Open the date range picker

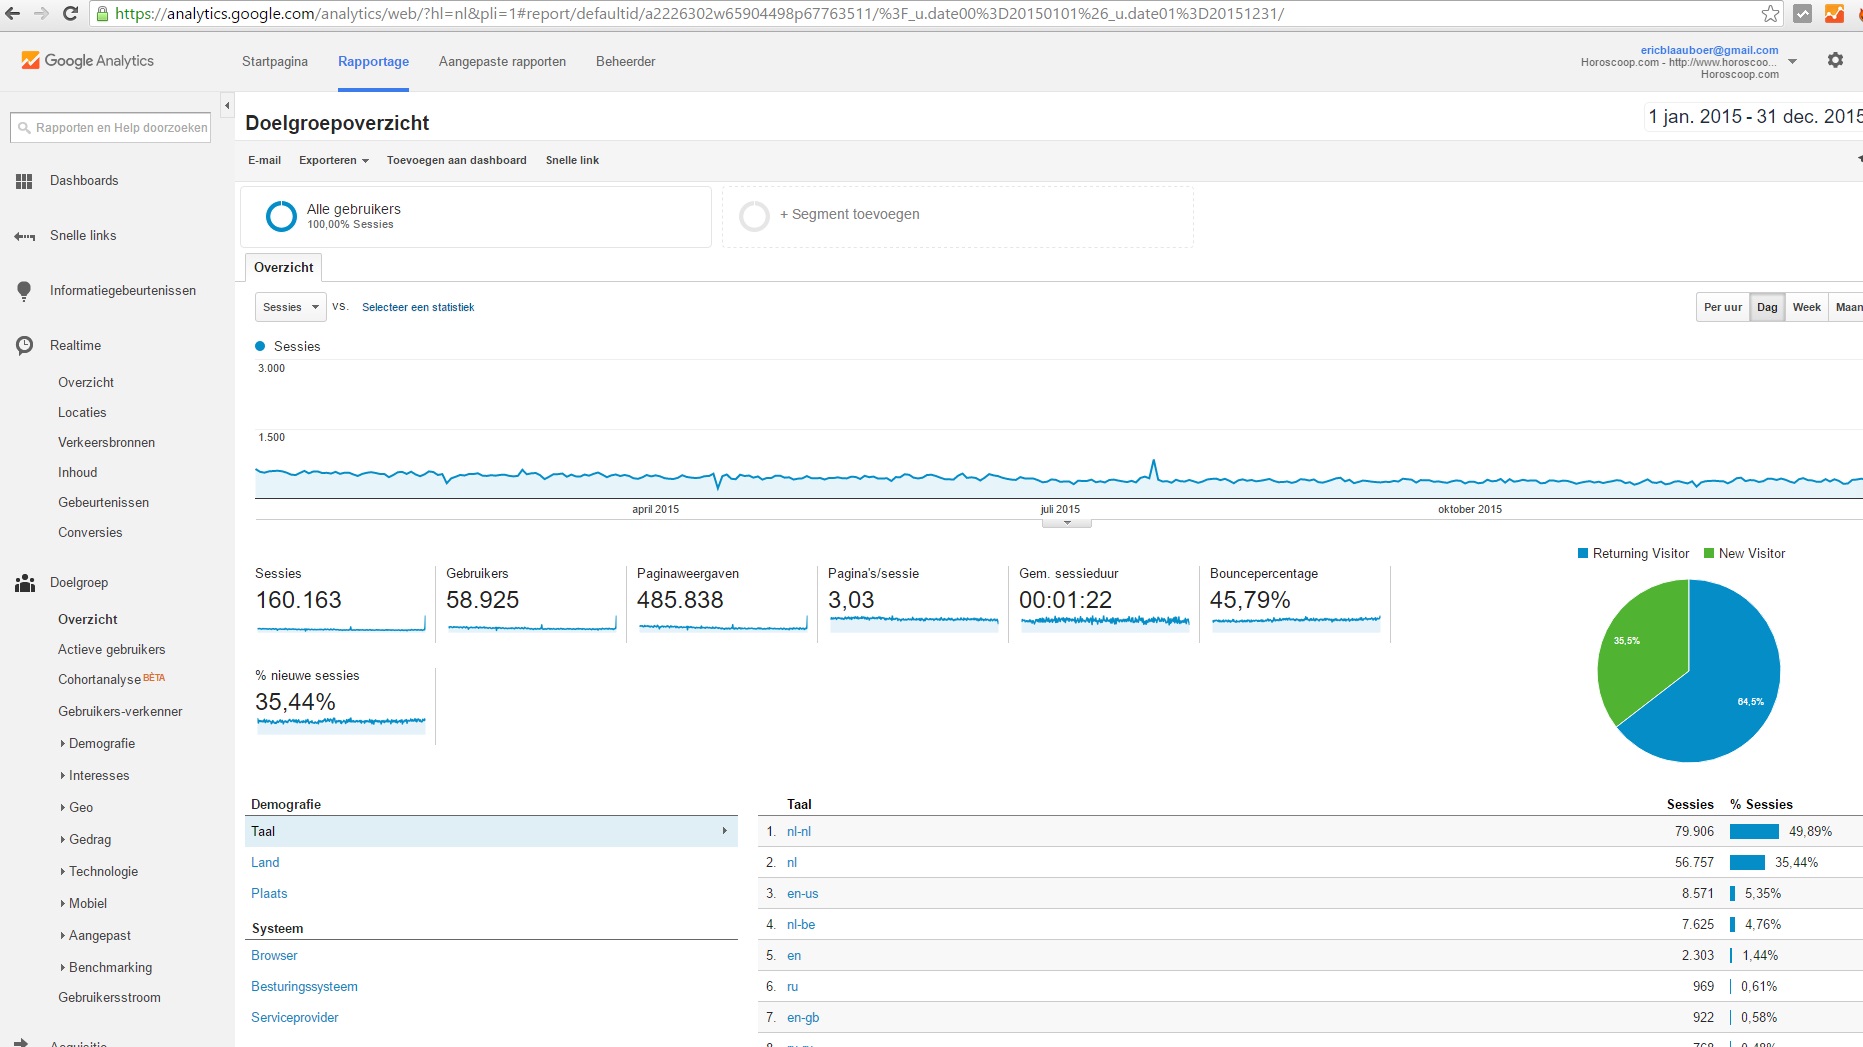tap(1754, 117)
